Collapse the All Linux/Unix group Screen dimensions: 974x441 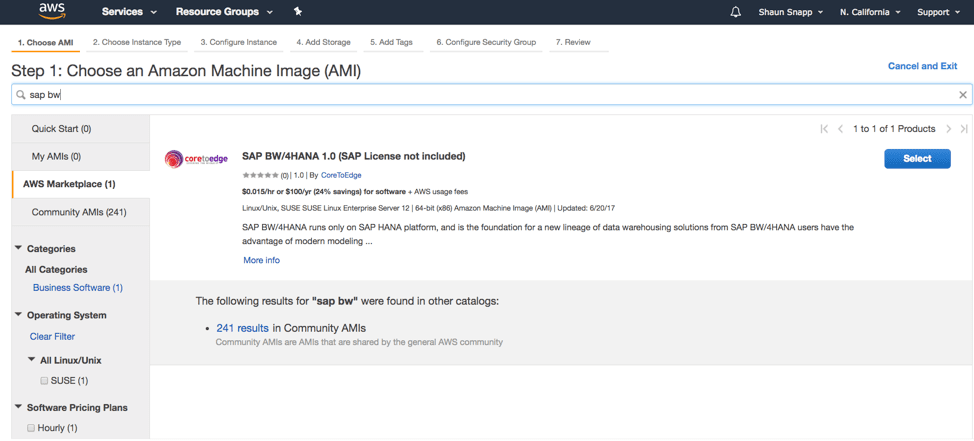click(x=32, y=359)
